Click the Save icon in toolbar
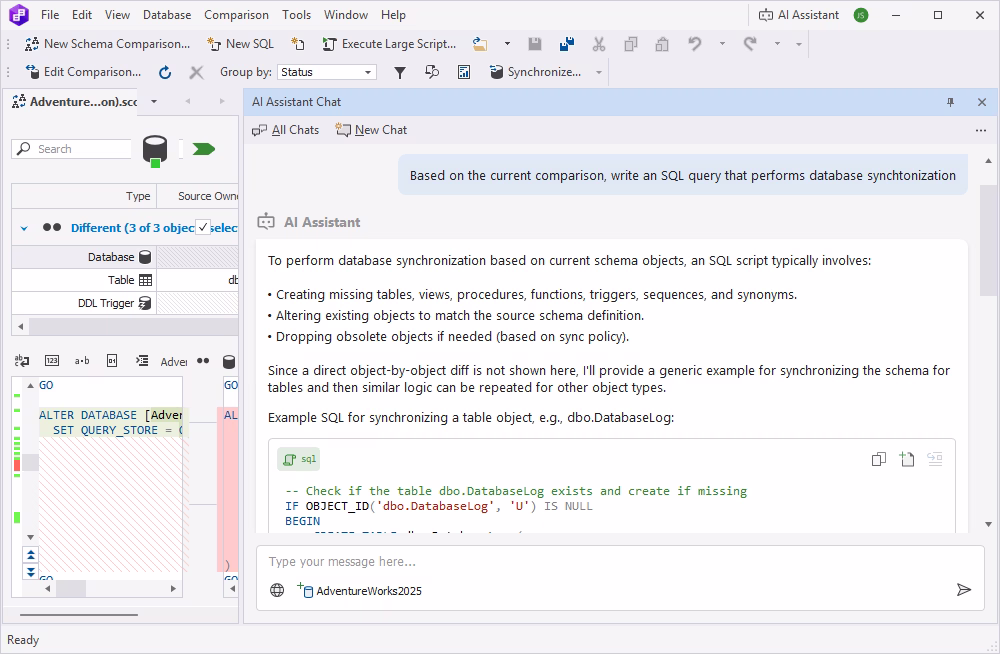The height and width of the screenshot is (654, 1000). pyautogui.click(x=534, y=44)
